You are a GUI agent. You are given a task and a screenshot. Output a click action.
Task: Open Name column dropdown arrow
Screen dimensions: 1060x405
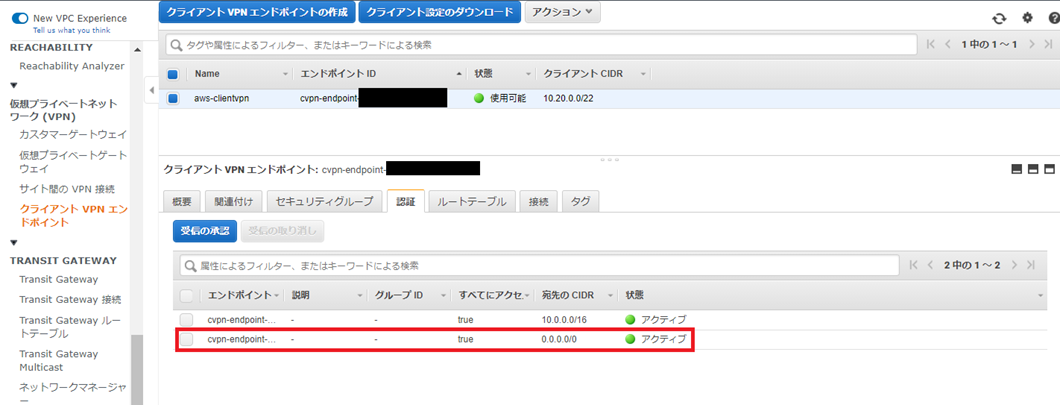coord(285,74)
